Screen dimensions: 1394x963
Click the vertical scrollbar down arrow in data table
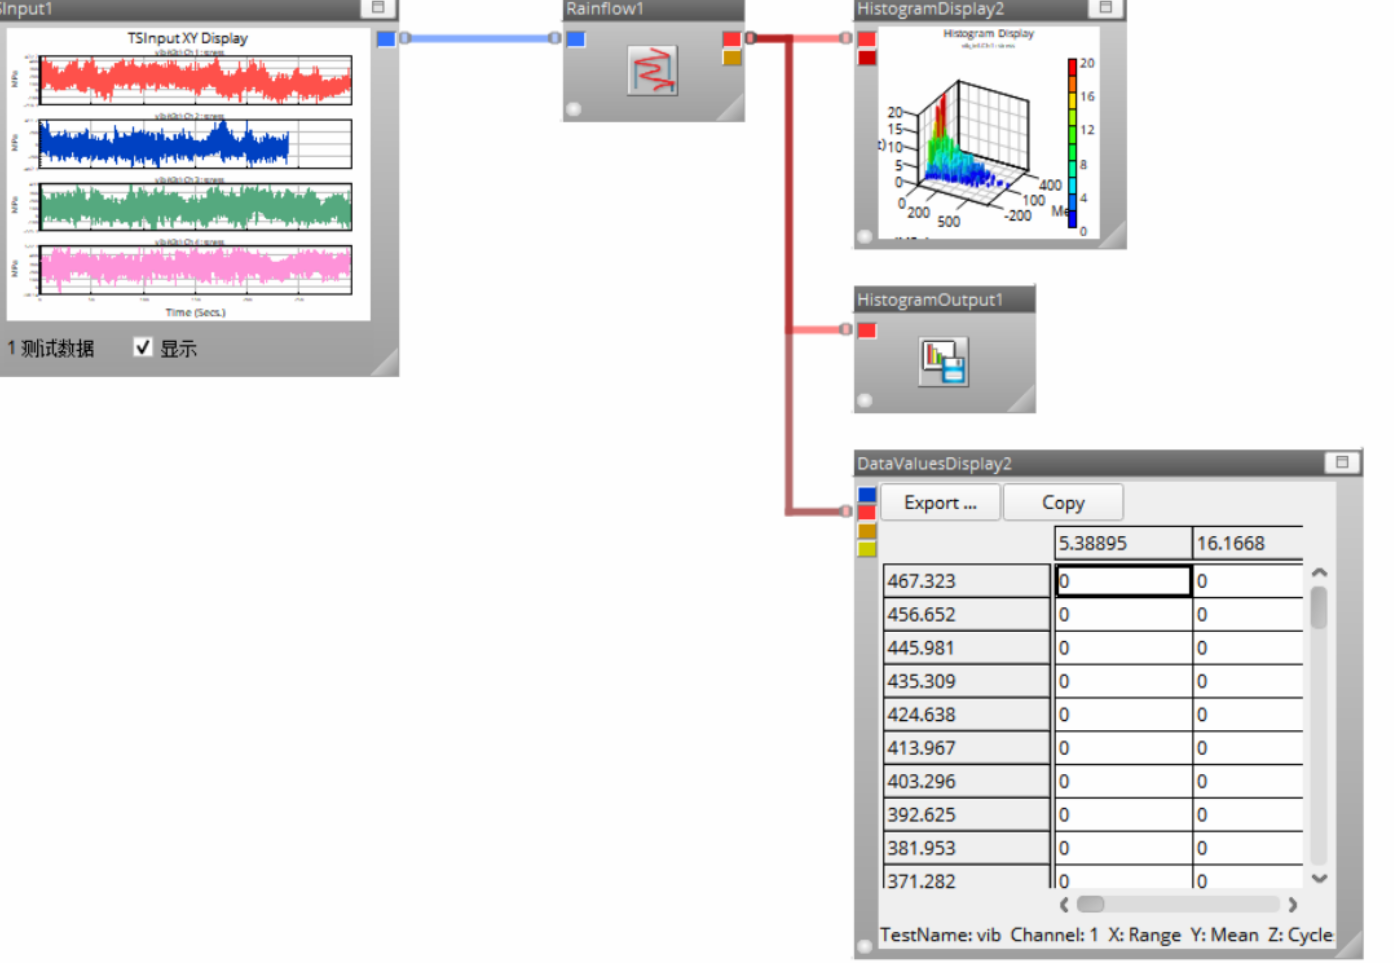click(x=1319, y=878)
